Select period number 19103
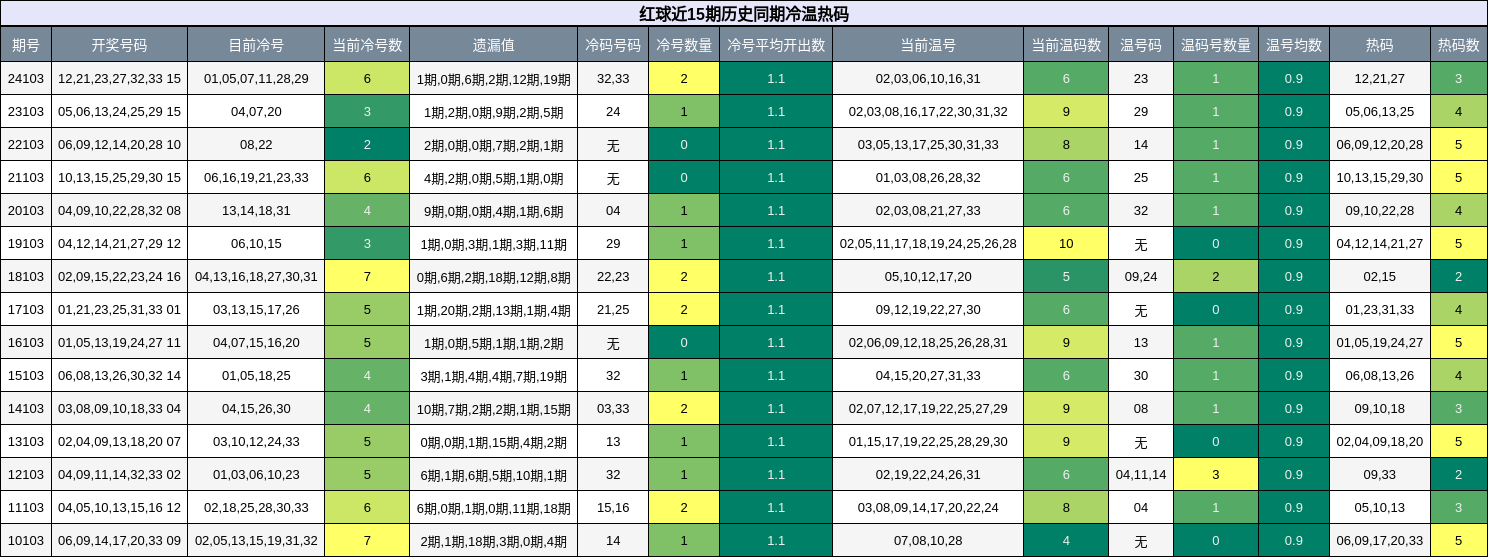Viewport: 1488px width, 557px height. 26,244
